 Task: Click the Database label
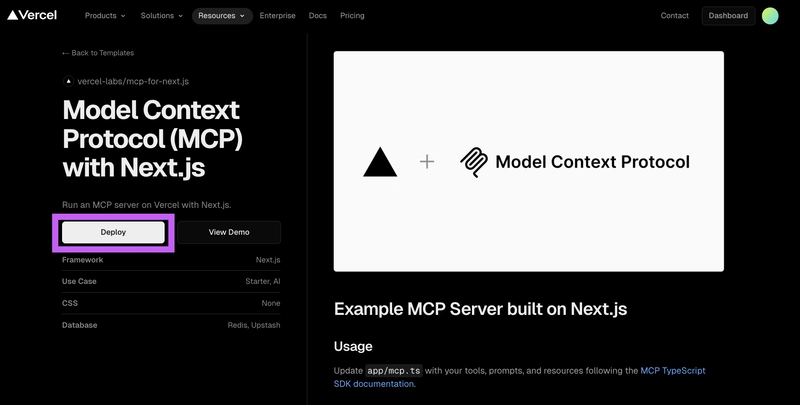tap(80, 325)
